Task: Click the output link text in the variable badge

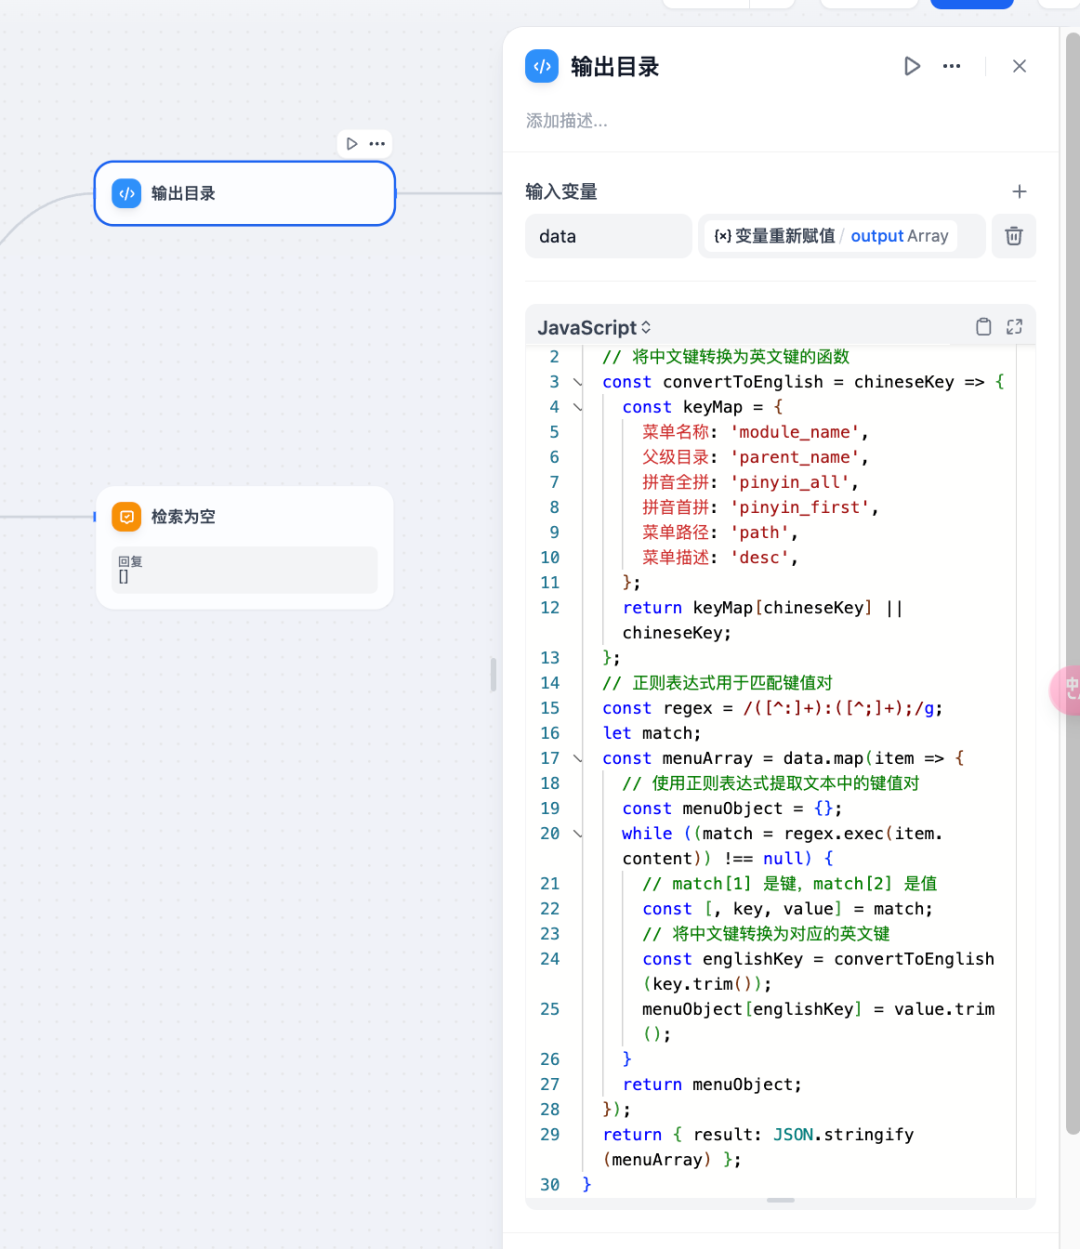Action: tap(876, 236)
